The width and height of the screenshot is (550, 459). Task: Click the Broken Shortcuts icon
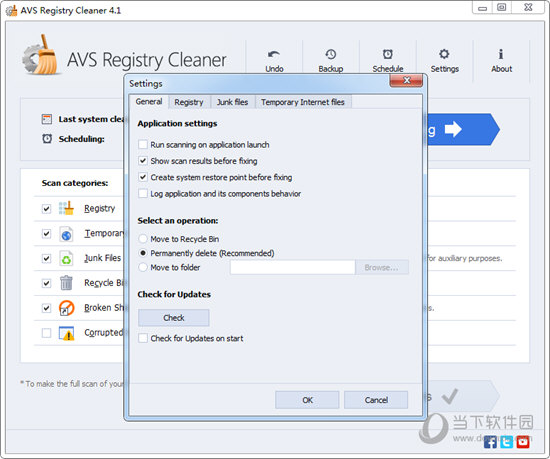point(66,308)
